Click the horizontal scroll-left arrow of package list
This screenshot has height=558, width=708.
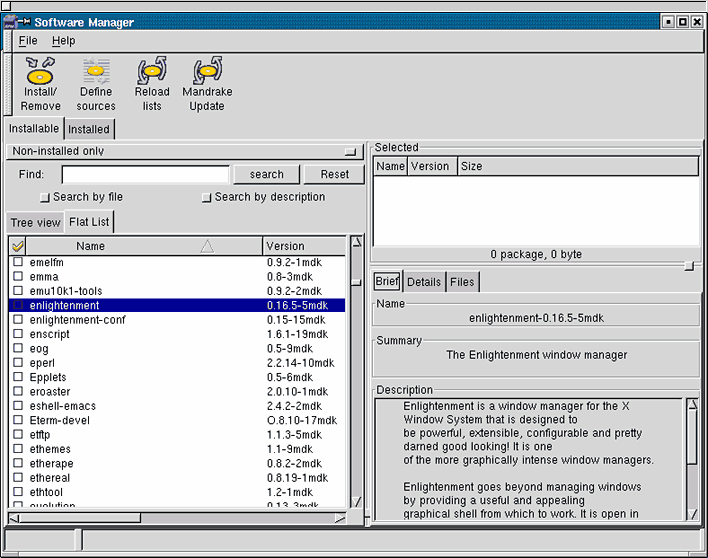pyautogui.click(x=14, y=518)
